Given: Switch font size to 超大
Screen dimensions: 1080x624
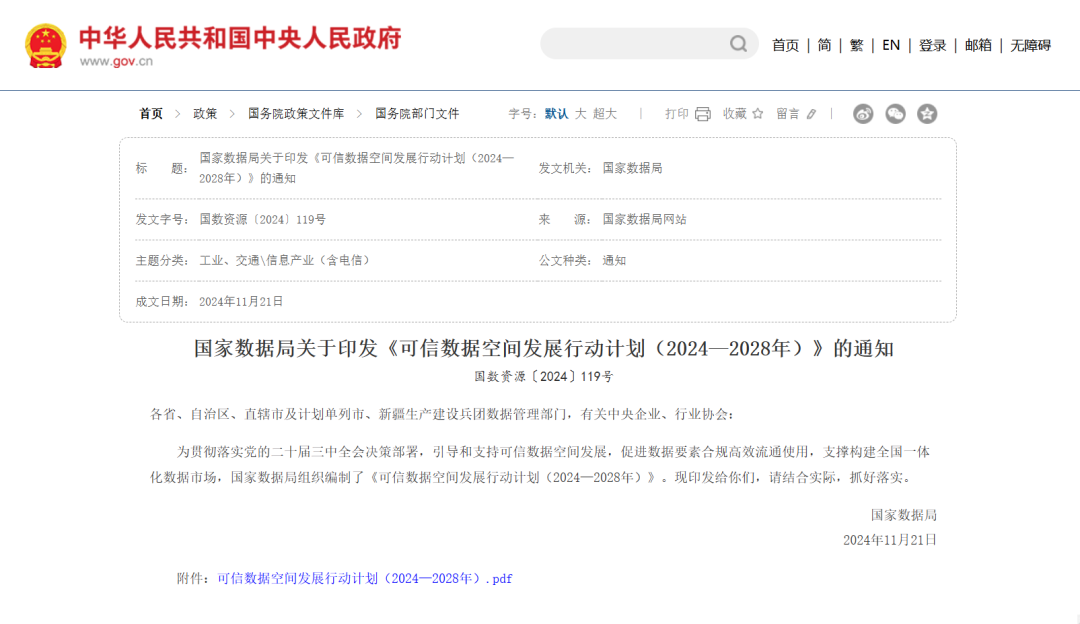Looking at the screenshot, I should 605,114.
